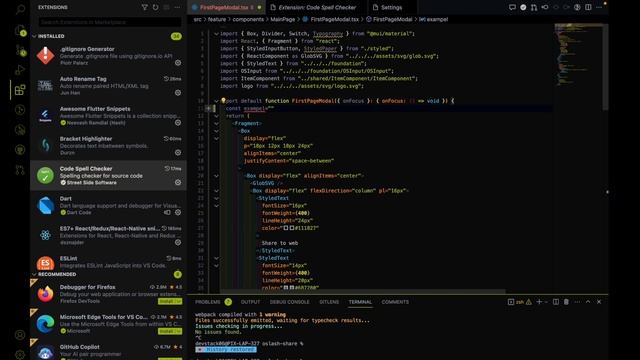Click the editor minimap
The height and width of the screenshot is (360, 640).
click(x=578, y=56)
